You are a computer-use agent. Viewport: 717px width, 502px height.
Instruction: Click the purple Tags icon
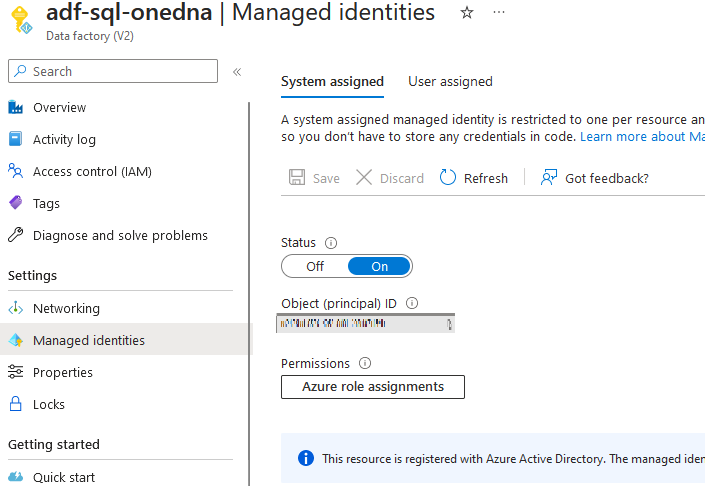point(16,203)
